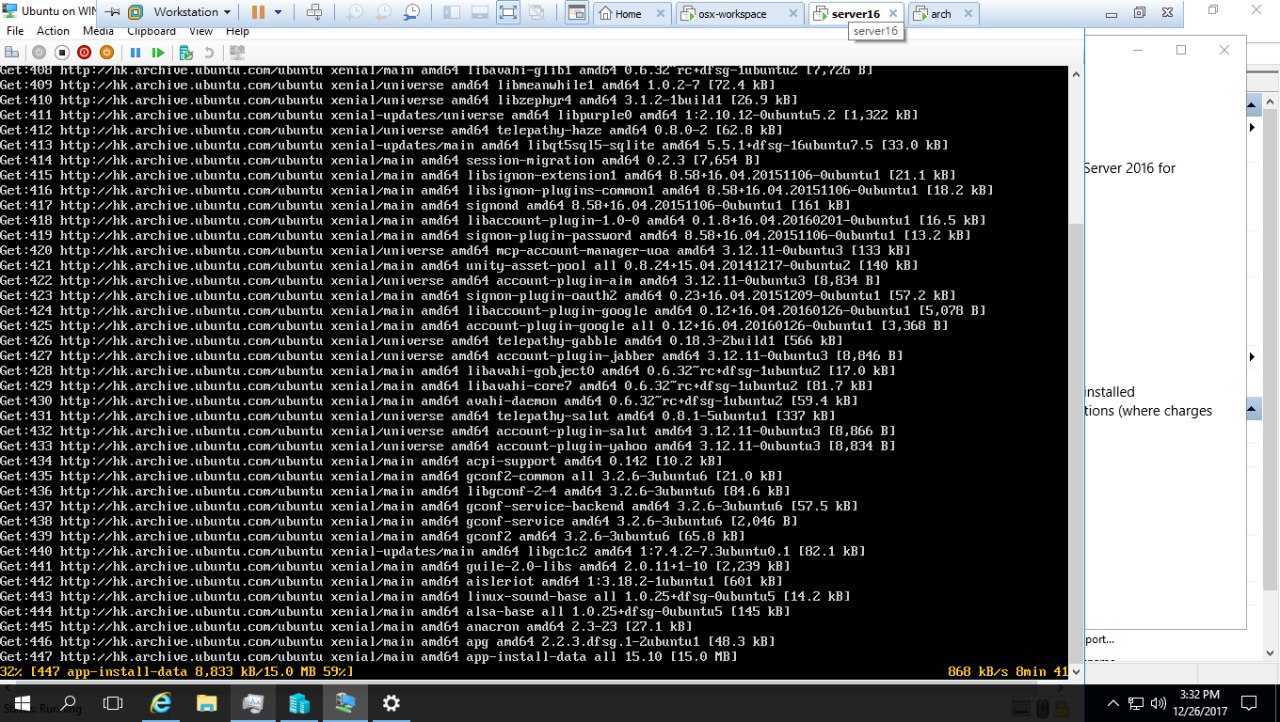Click the console view icon
1280x722 pixels.
576,13
